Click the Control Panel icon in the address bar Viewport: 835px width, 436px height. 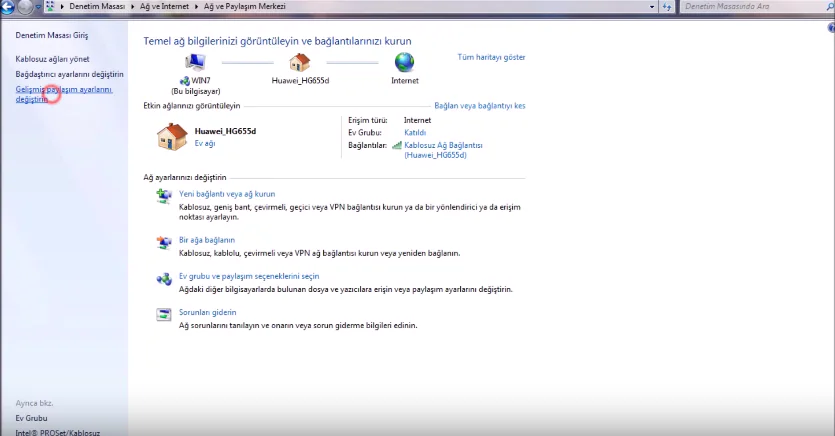tap(51, 6)
